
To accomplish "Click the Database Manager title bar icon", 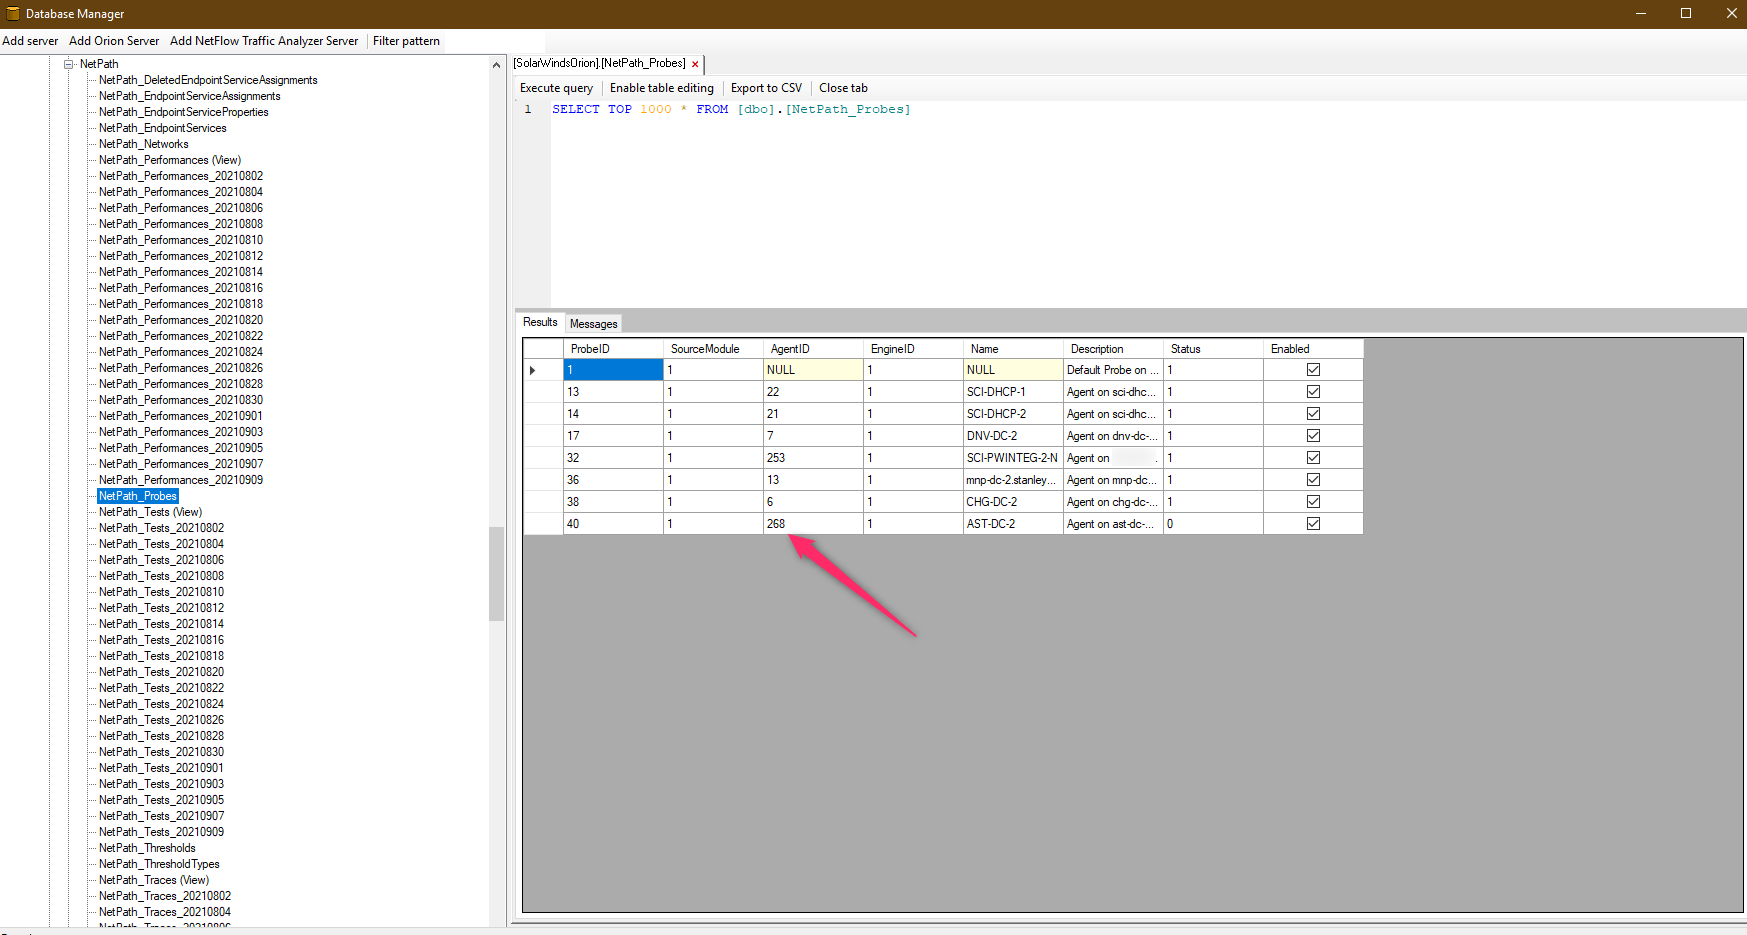I will (12, 13).
